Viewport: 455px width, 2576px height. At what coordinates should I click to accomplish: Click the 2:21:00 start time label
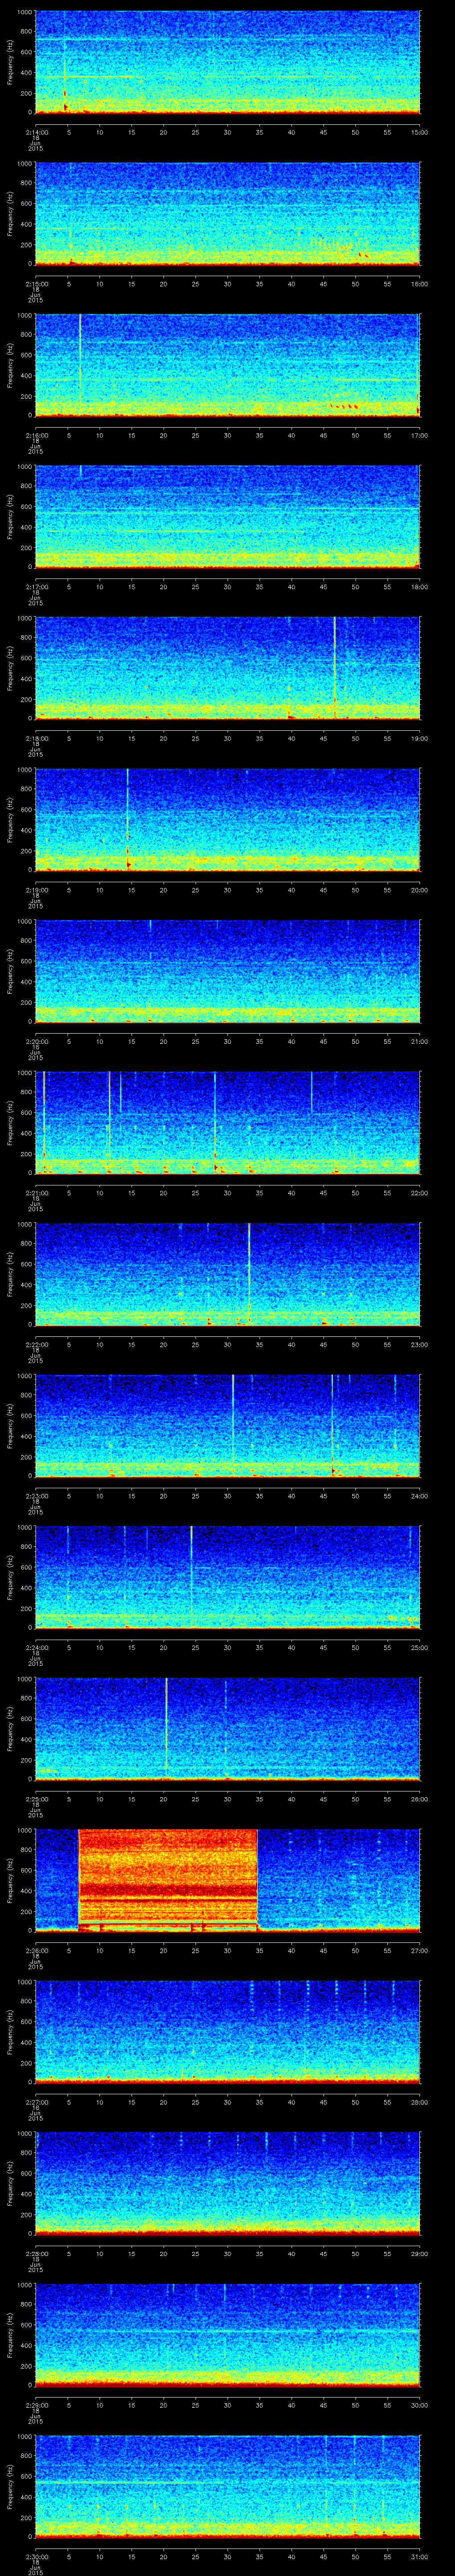click(36, 1192)
